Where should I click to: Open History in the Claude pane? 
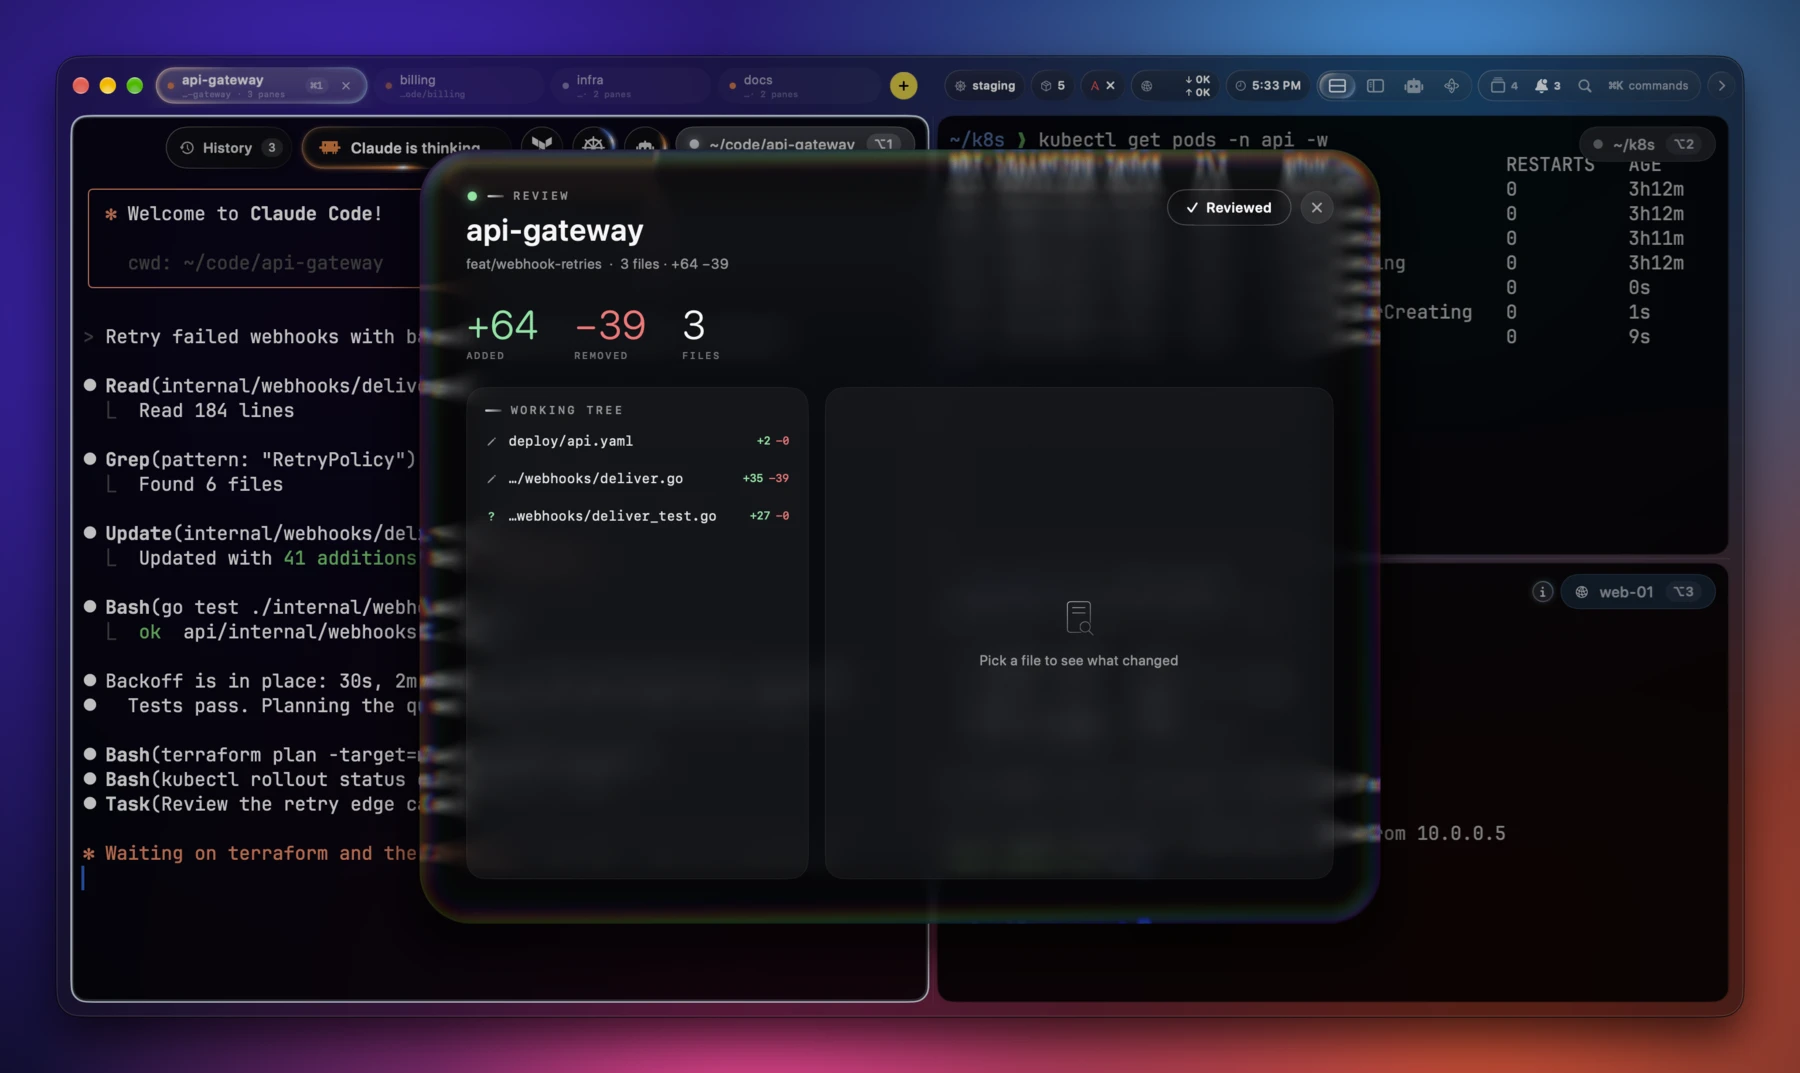pos(228,148)
